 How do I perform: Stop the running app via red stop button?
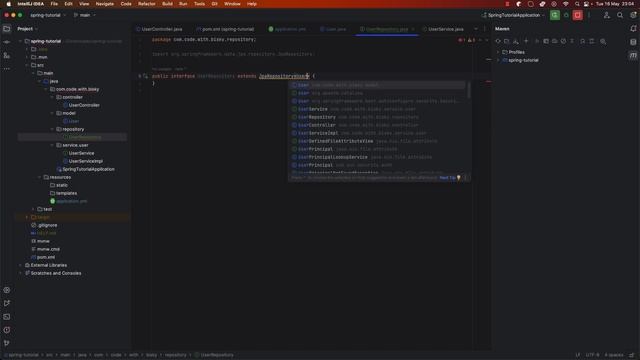coord(577,15)
